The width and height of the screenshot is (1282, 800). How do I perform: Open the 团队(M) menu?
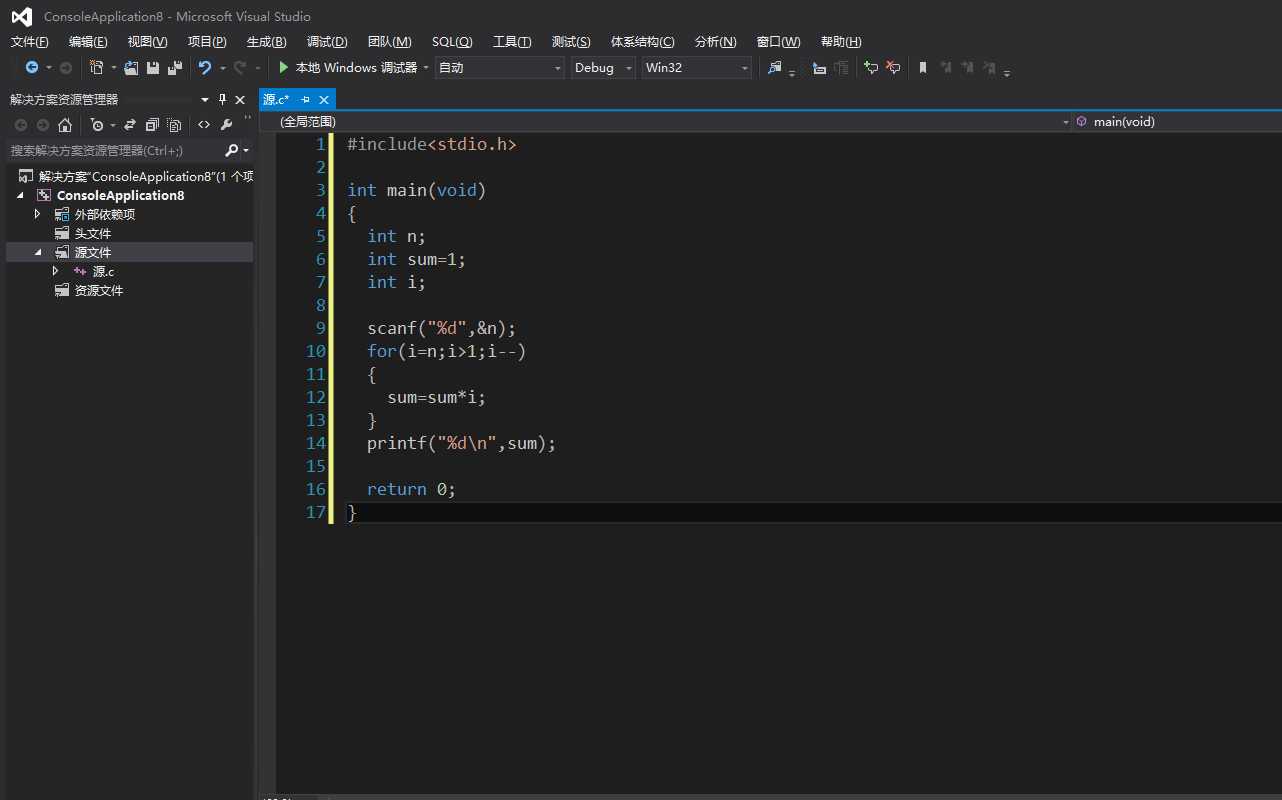click(x=389, y=42)
